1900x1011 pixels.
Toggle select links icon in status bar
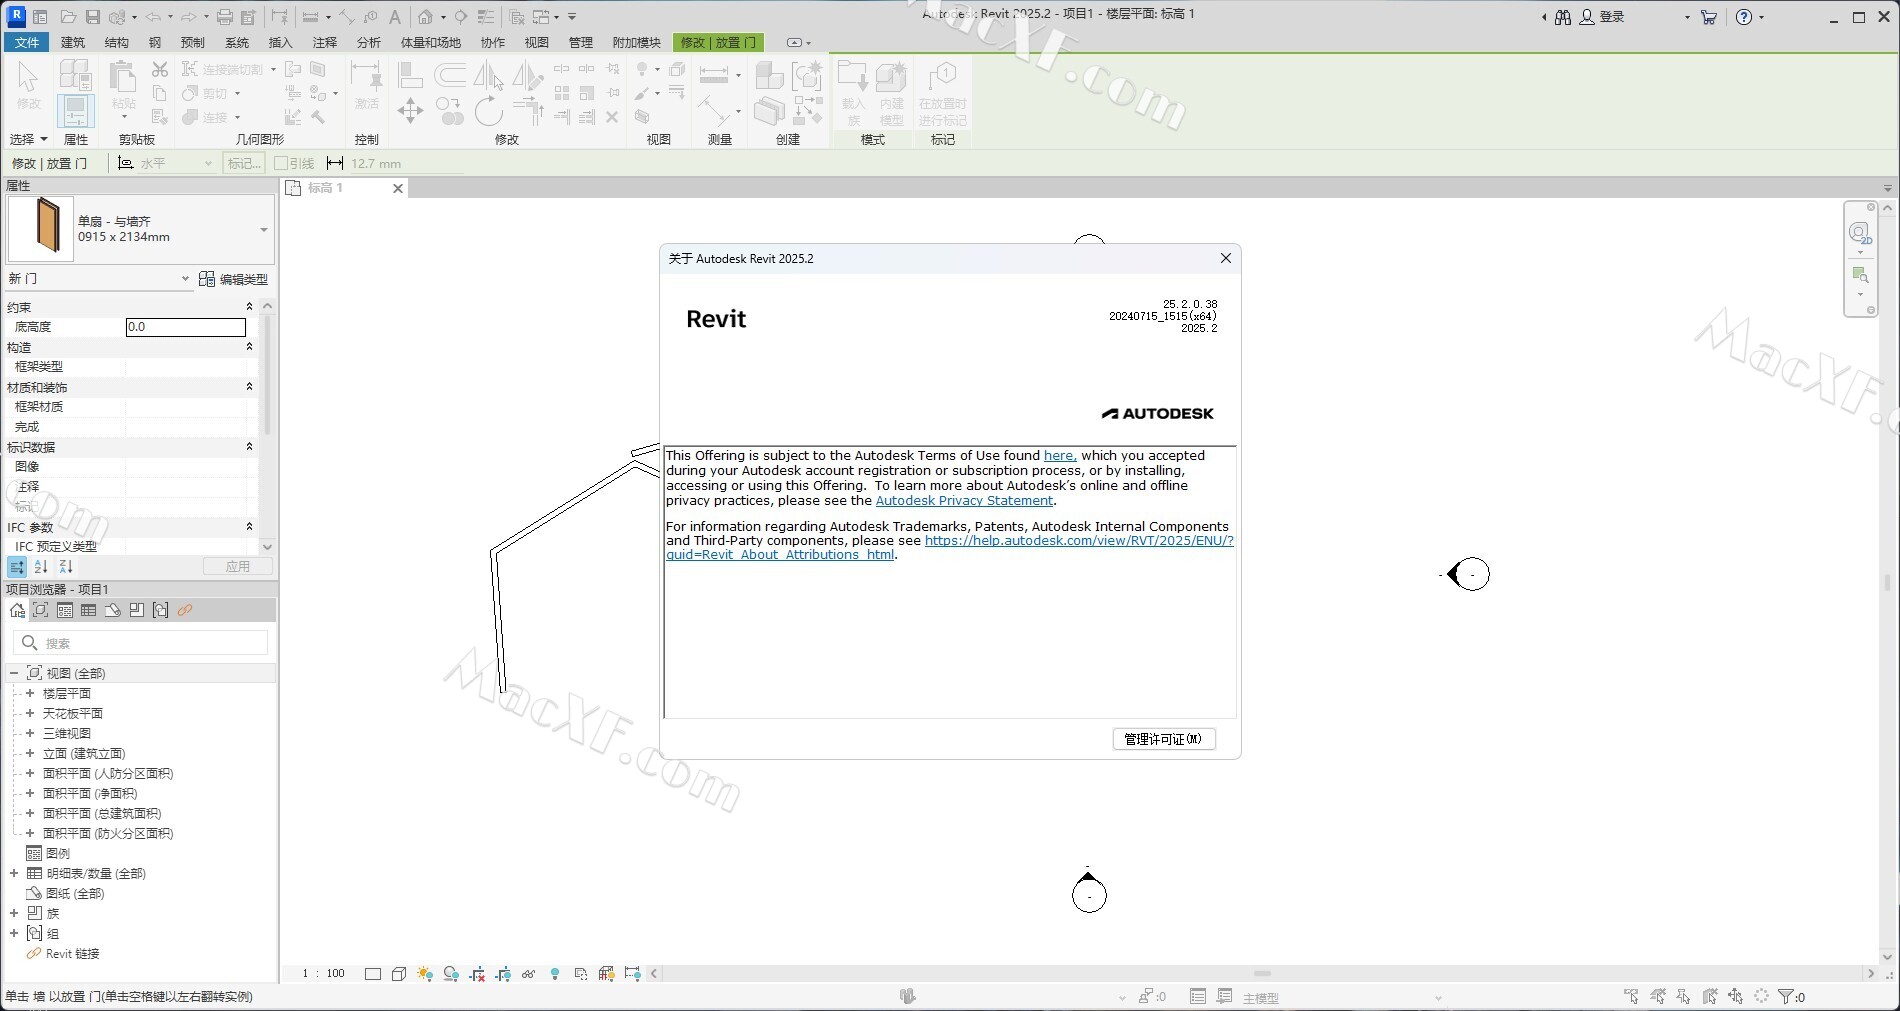coord(1632,996)
